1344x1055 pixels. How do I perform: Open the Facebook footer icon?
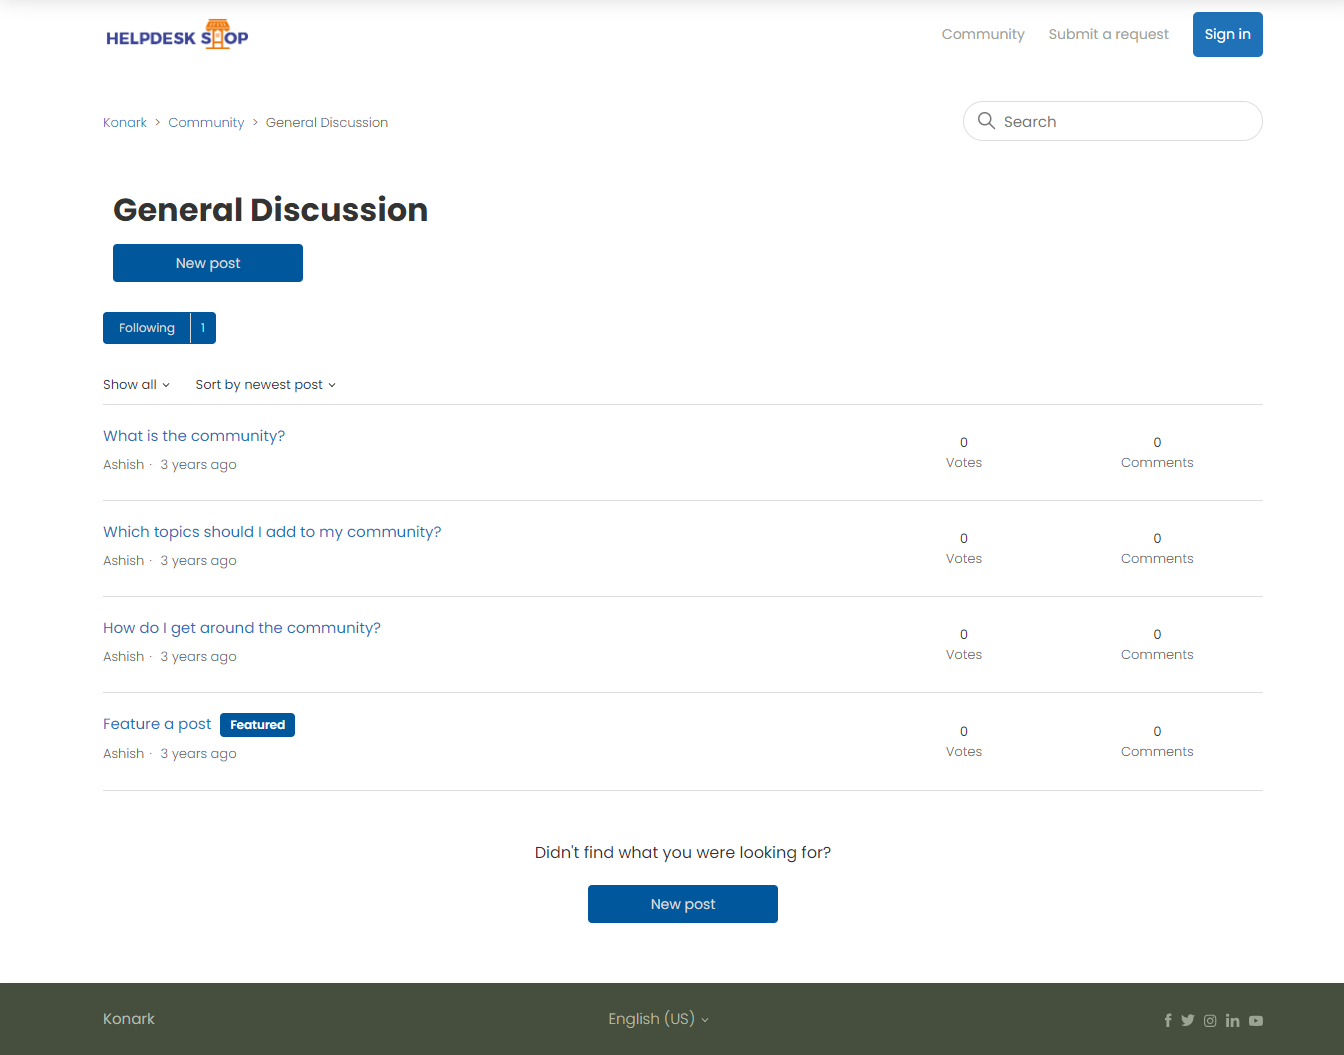(x=1167, y=1020)
